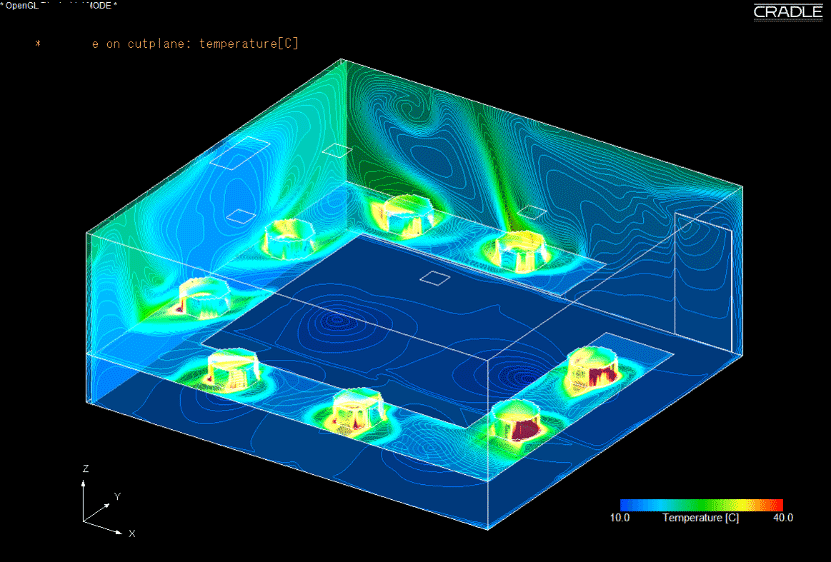Select the 40.0 maximum legend value
Screen dimensions: 831x562
[783, 518]
